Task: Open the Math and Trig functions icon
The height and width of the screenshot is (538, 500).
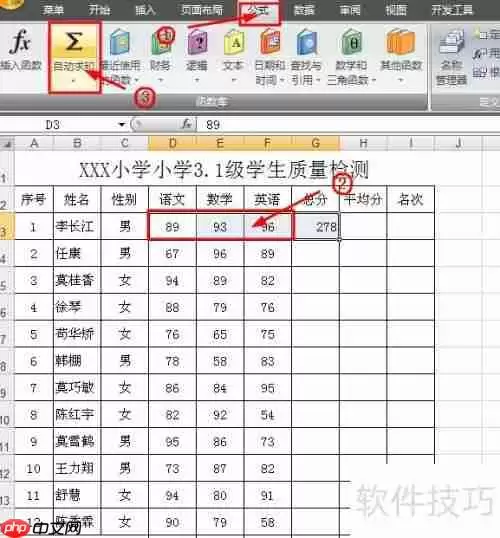Action: pos(351,43)
